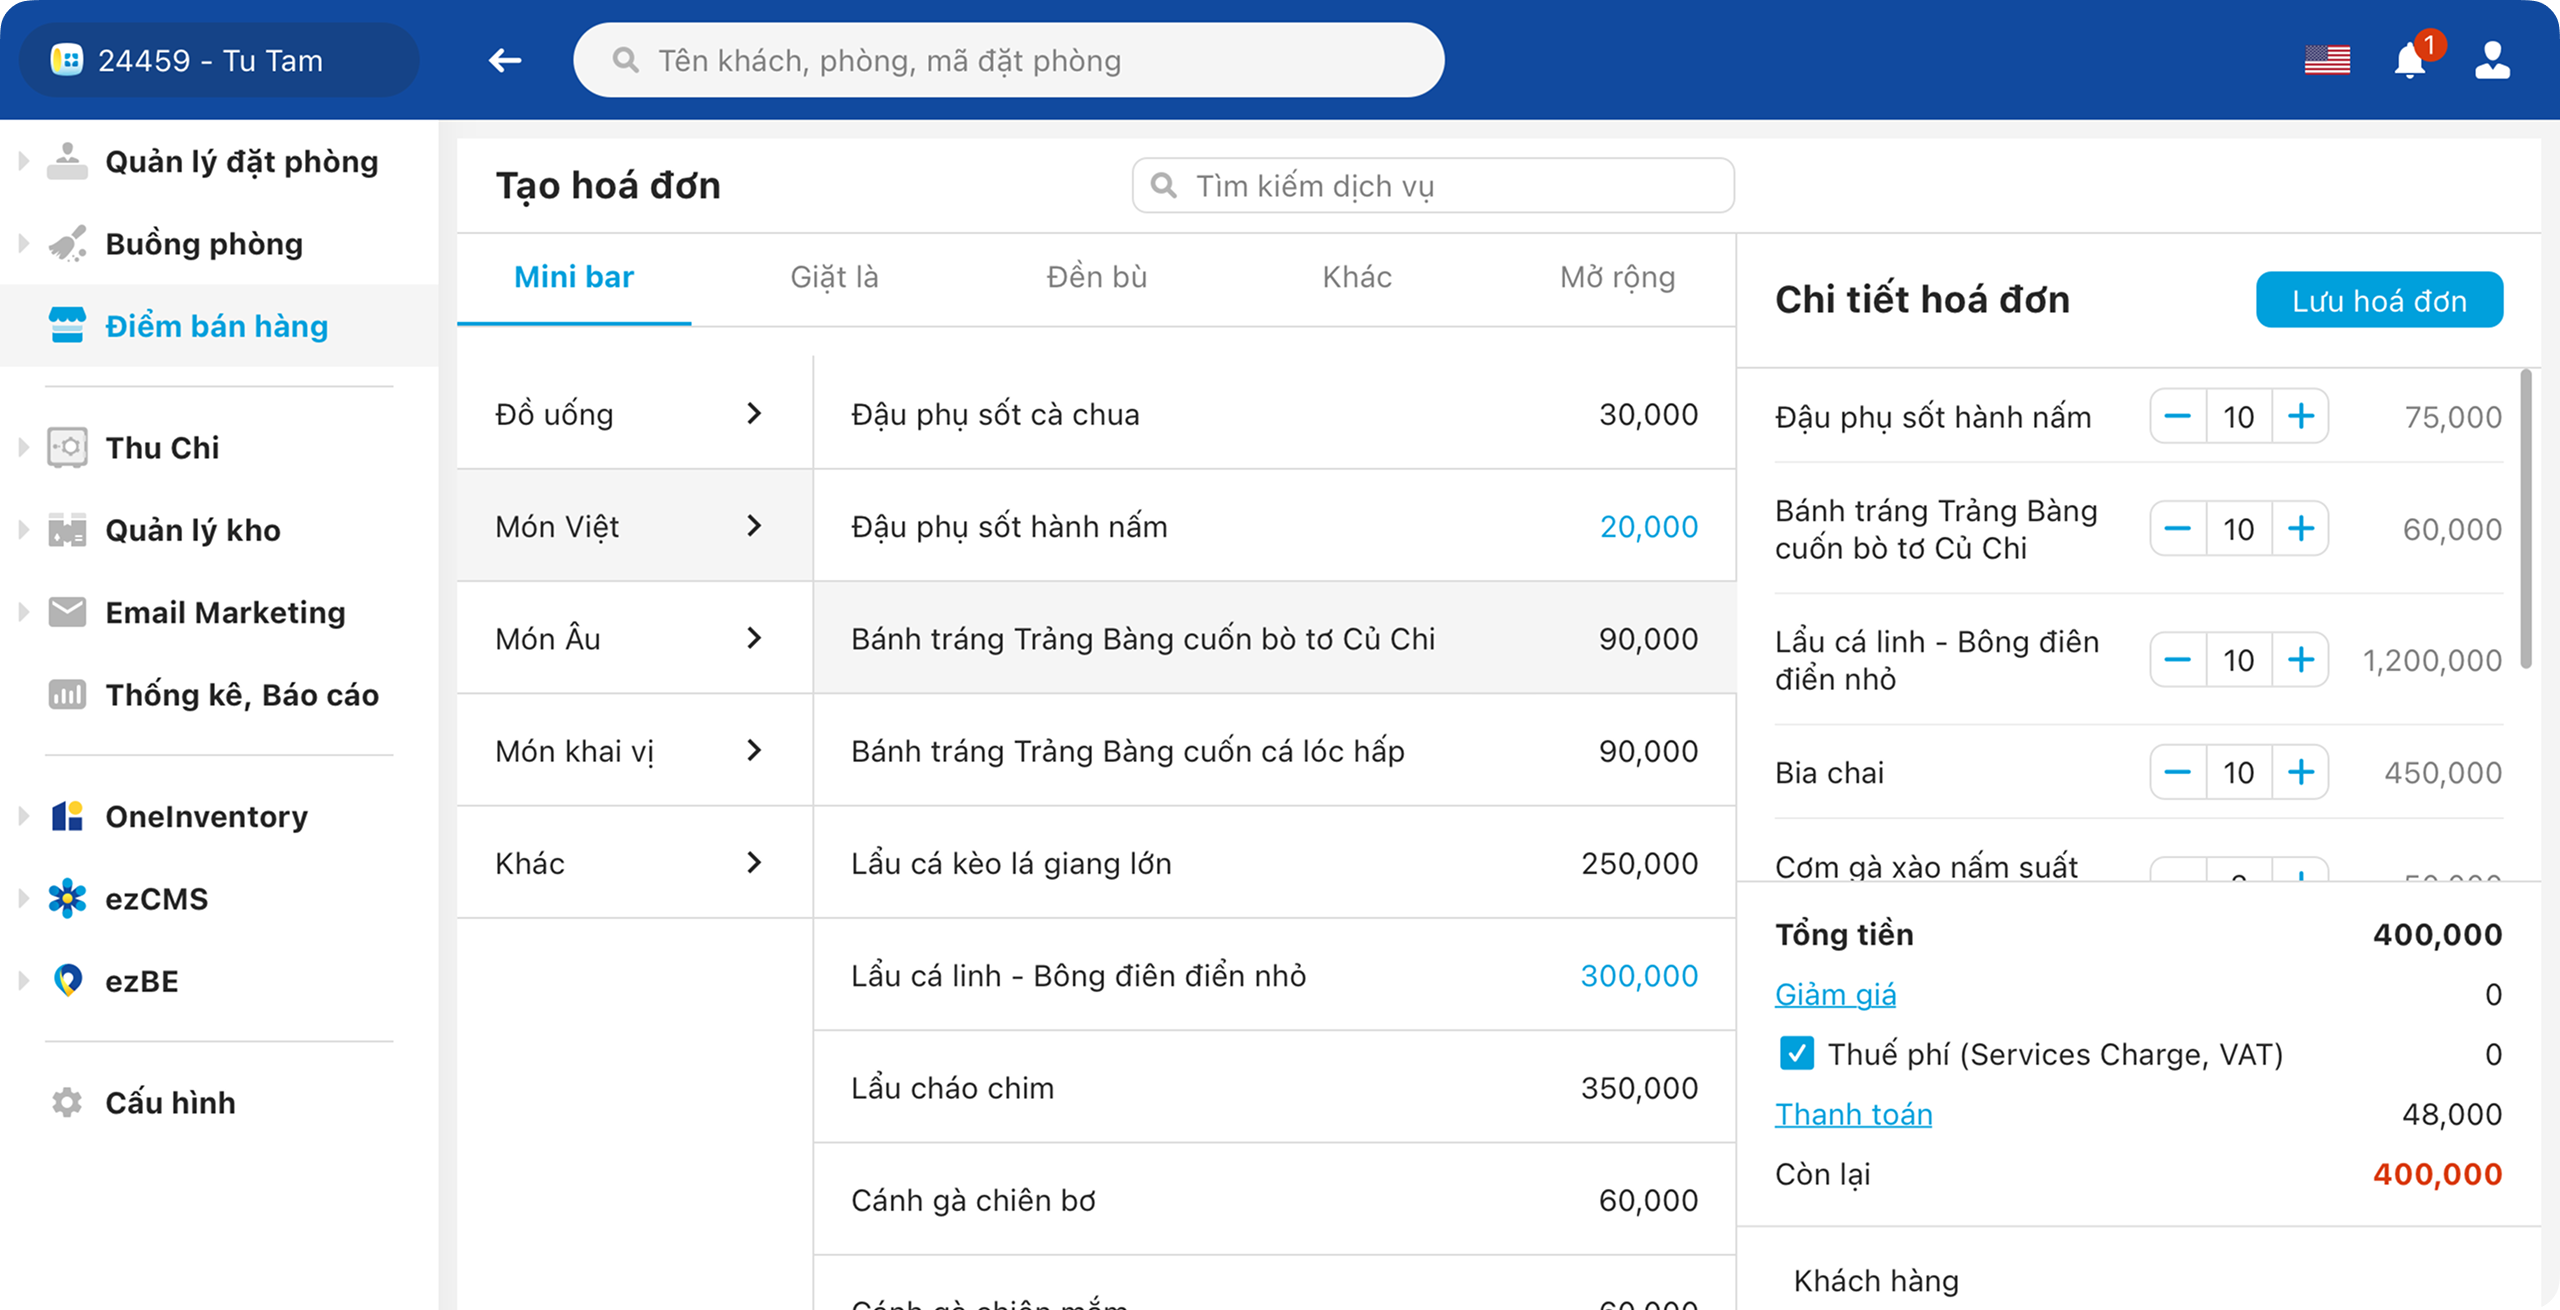Viewport: 2560px width, 1310px height.
Task: Open the Giảm giá link
Action: point(1834,994)
